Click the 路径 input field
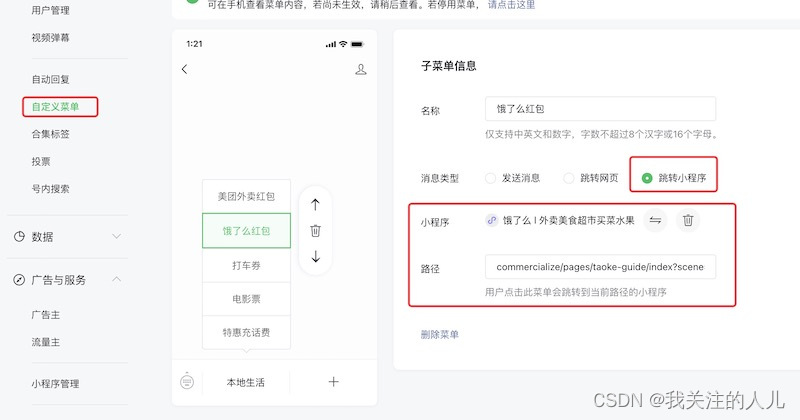 click(601, 267)
